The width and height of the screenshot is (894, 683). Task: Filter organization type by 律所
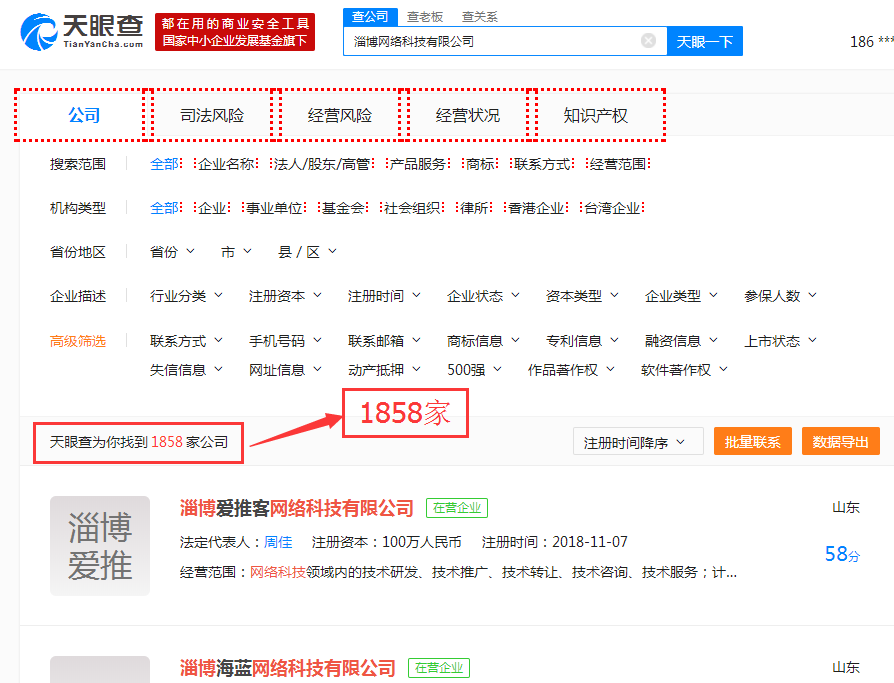click(x=474, y=208)
